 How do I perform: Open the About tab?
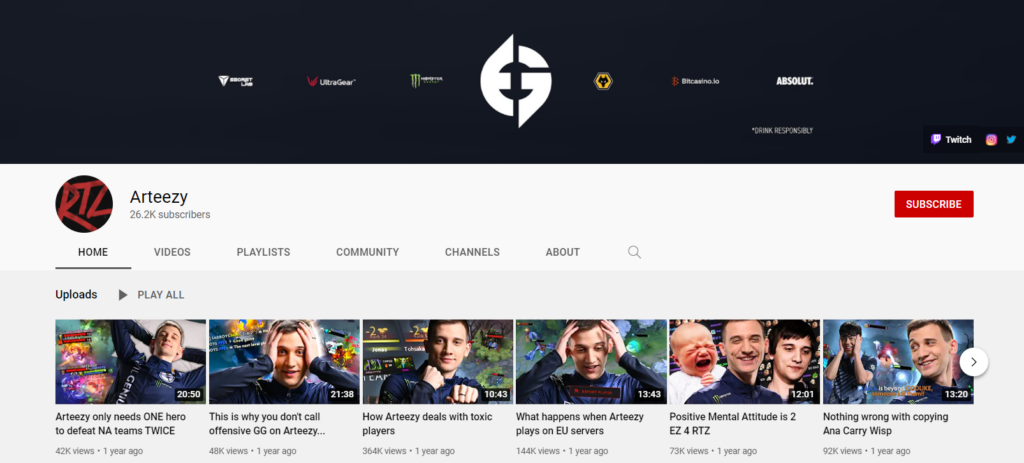tap(562, 252)
